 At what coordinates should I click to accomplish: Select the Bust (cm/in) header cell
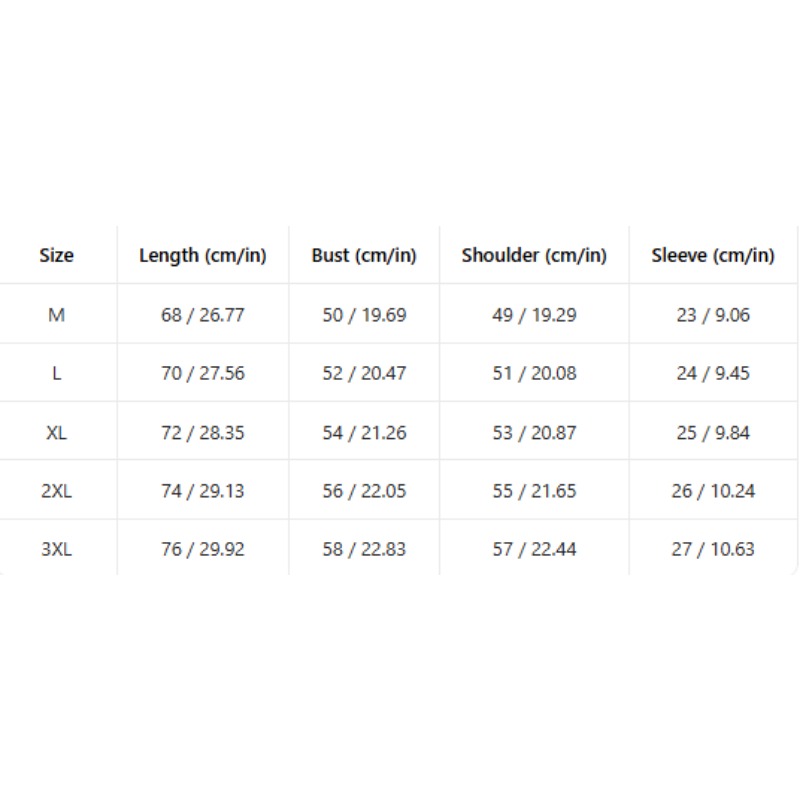(364, 255)
